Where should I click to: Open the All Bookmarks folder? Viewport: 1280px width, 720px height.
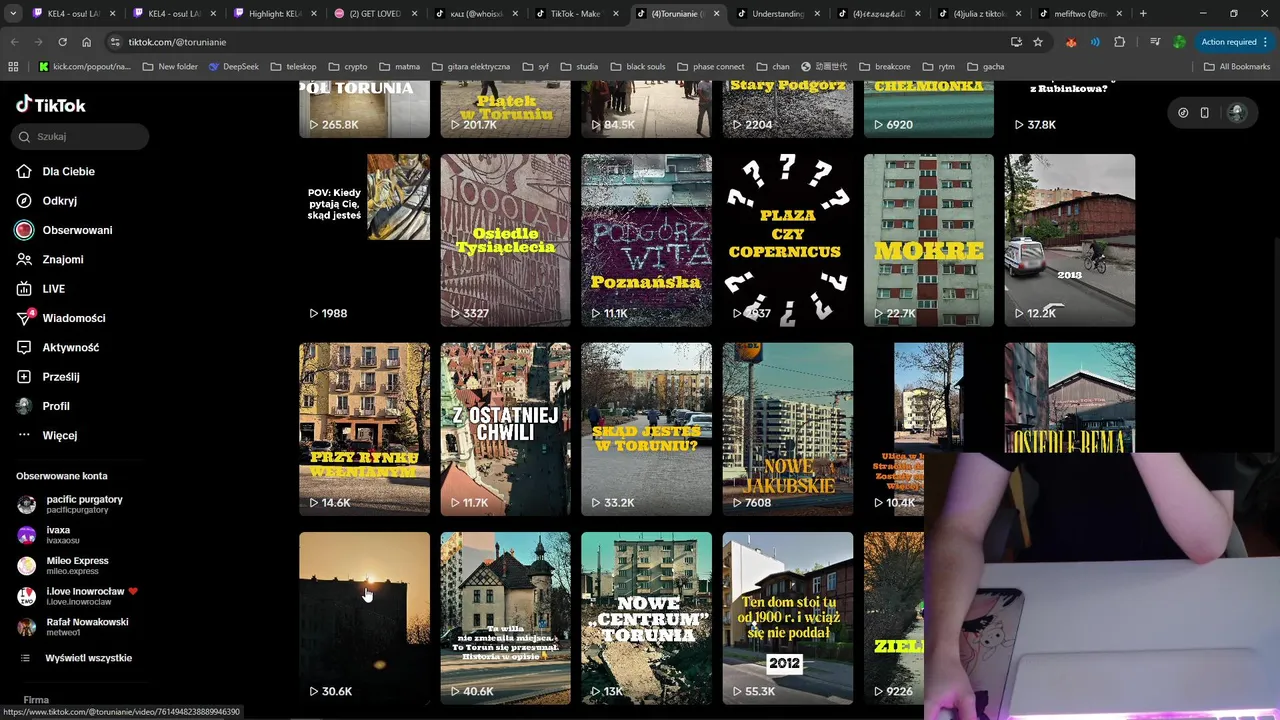[1237, 66]
